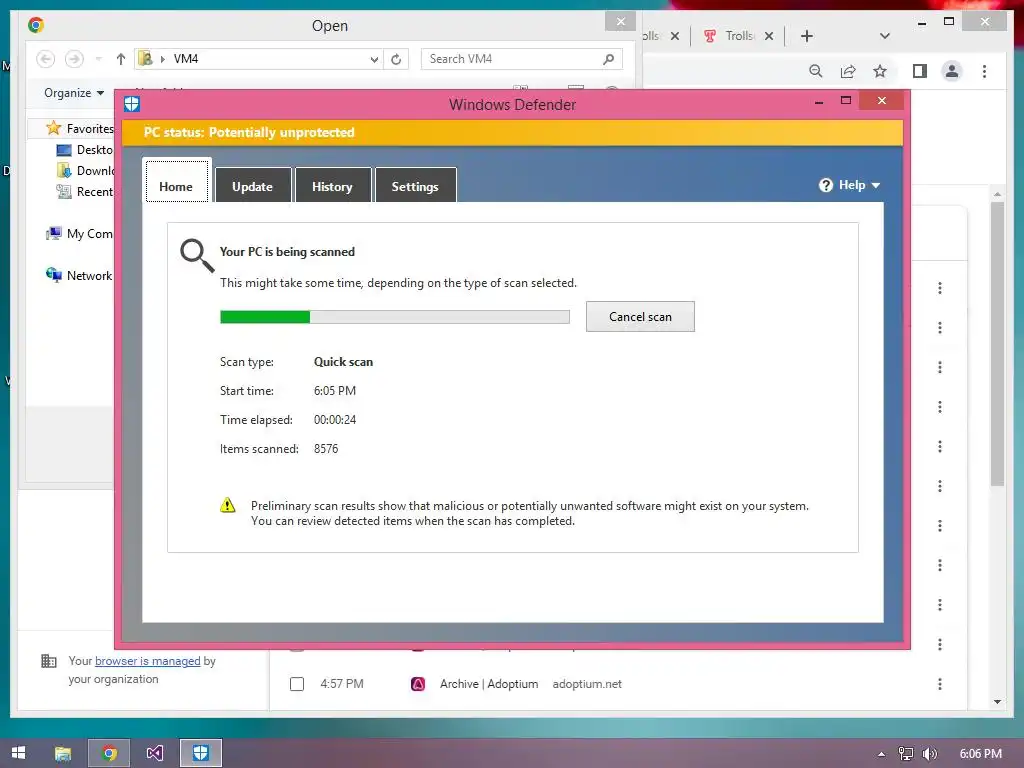Open the Chrome profile avatar
The image size is (1024, 768).
click(952, 71)
